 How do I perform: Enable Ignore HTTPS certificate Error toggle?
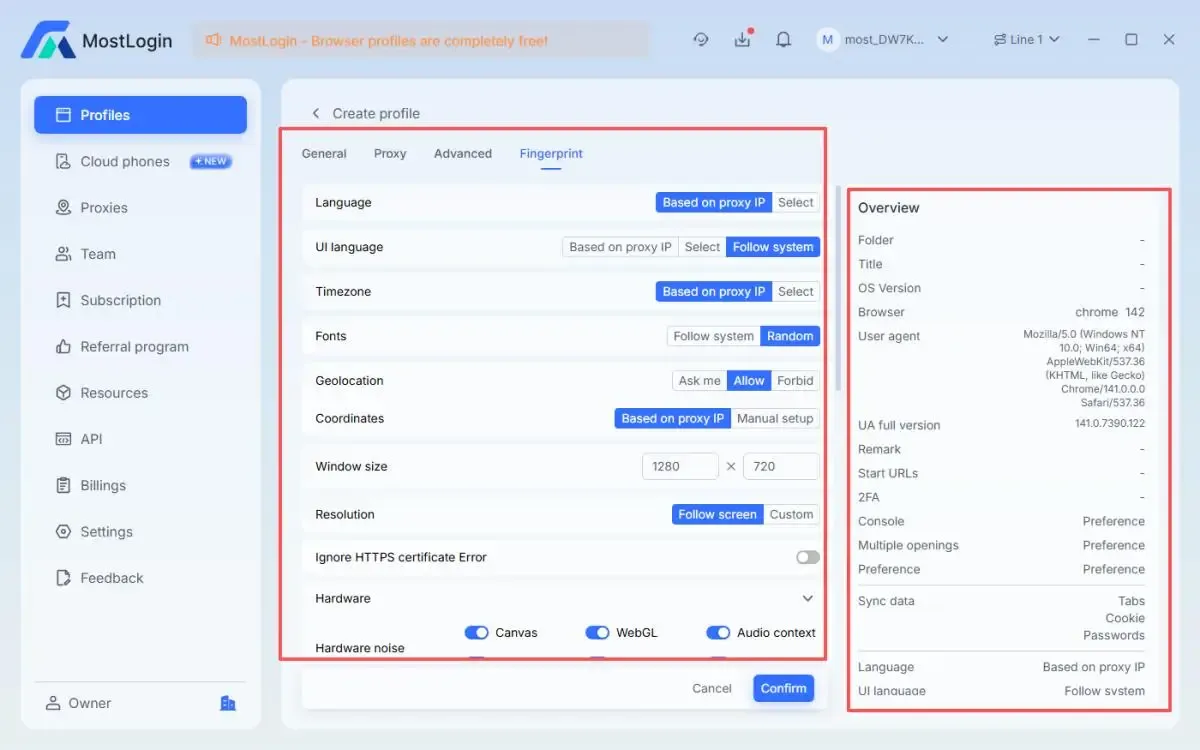coord(807,557)
